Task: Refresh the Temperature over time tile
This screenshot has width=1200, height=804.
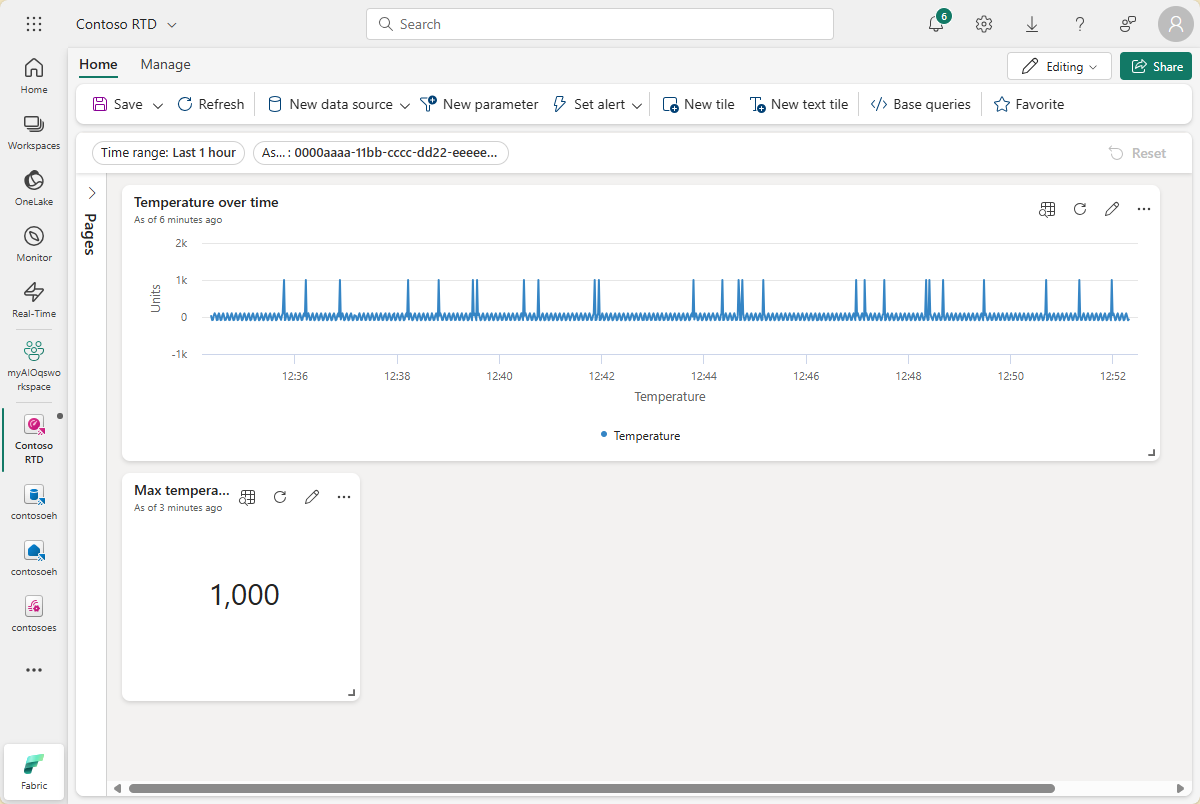Action: 1079,209
